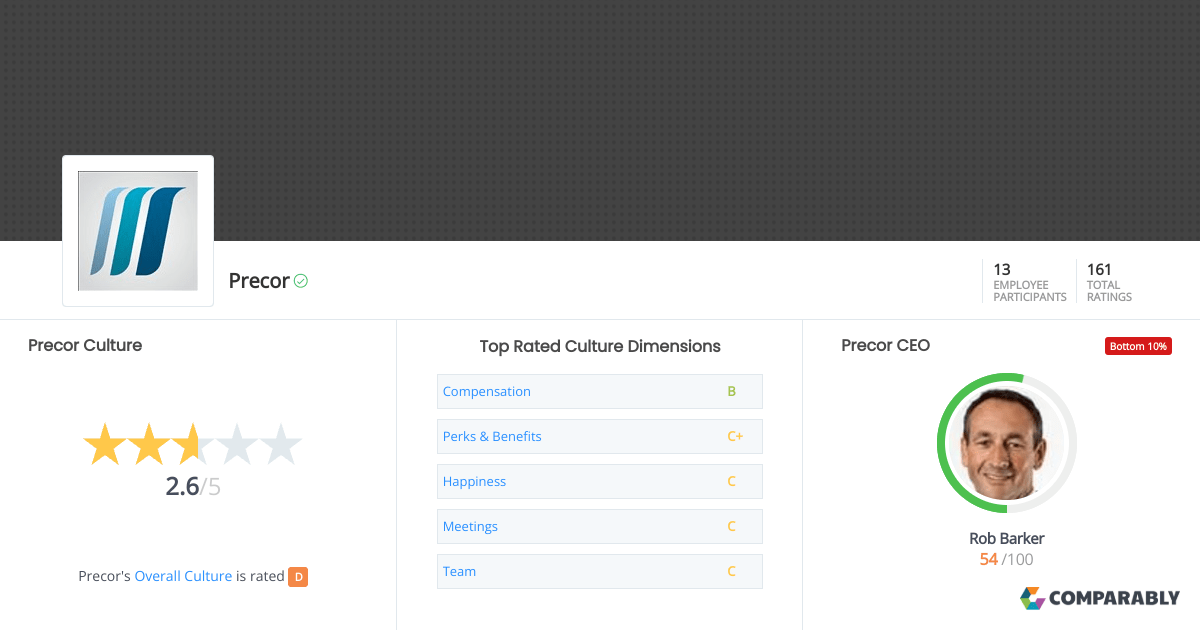This screenshot has width=1200, height=630.
Task: Click Rob Barker's CEO photo
Action: 1007,443
